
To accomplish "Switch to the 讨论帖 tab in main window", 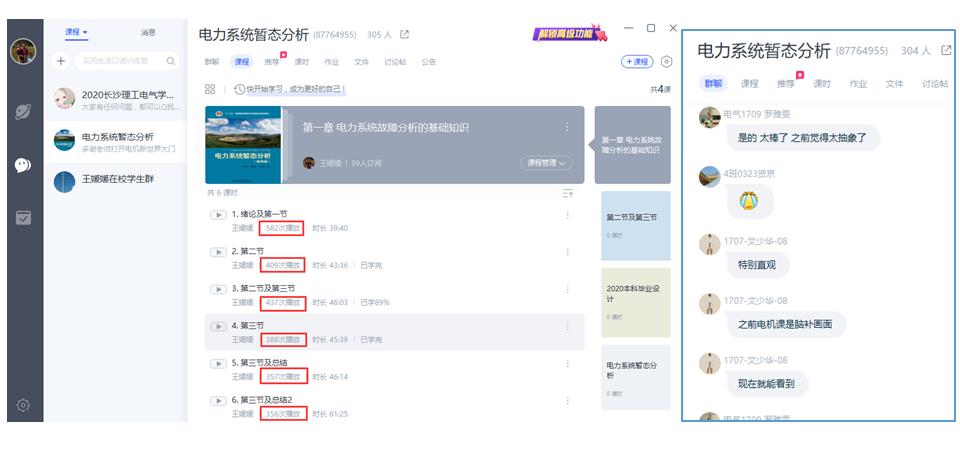I will [x=395, y=62].
